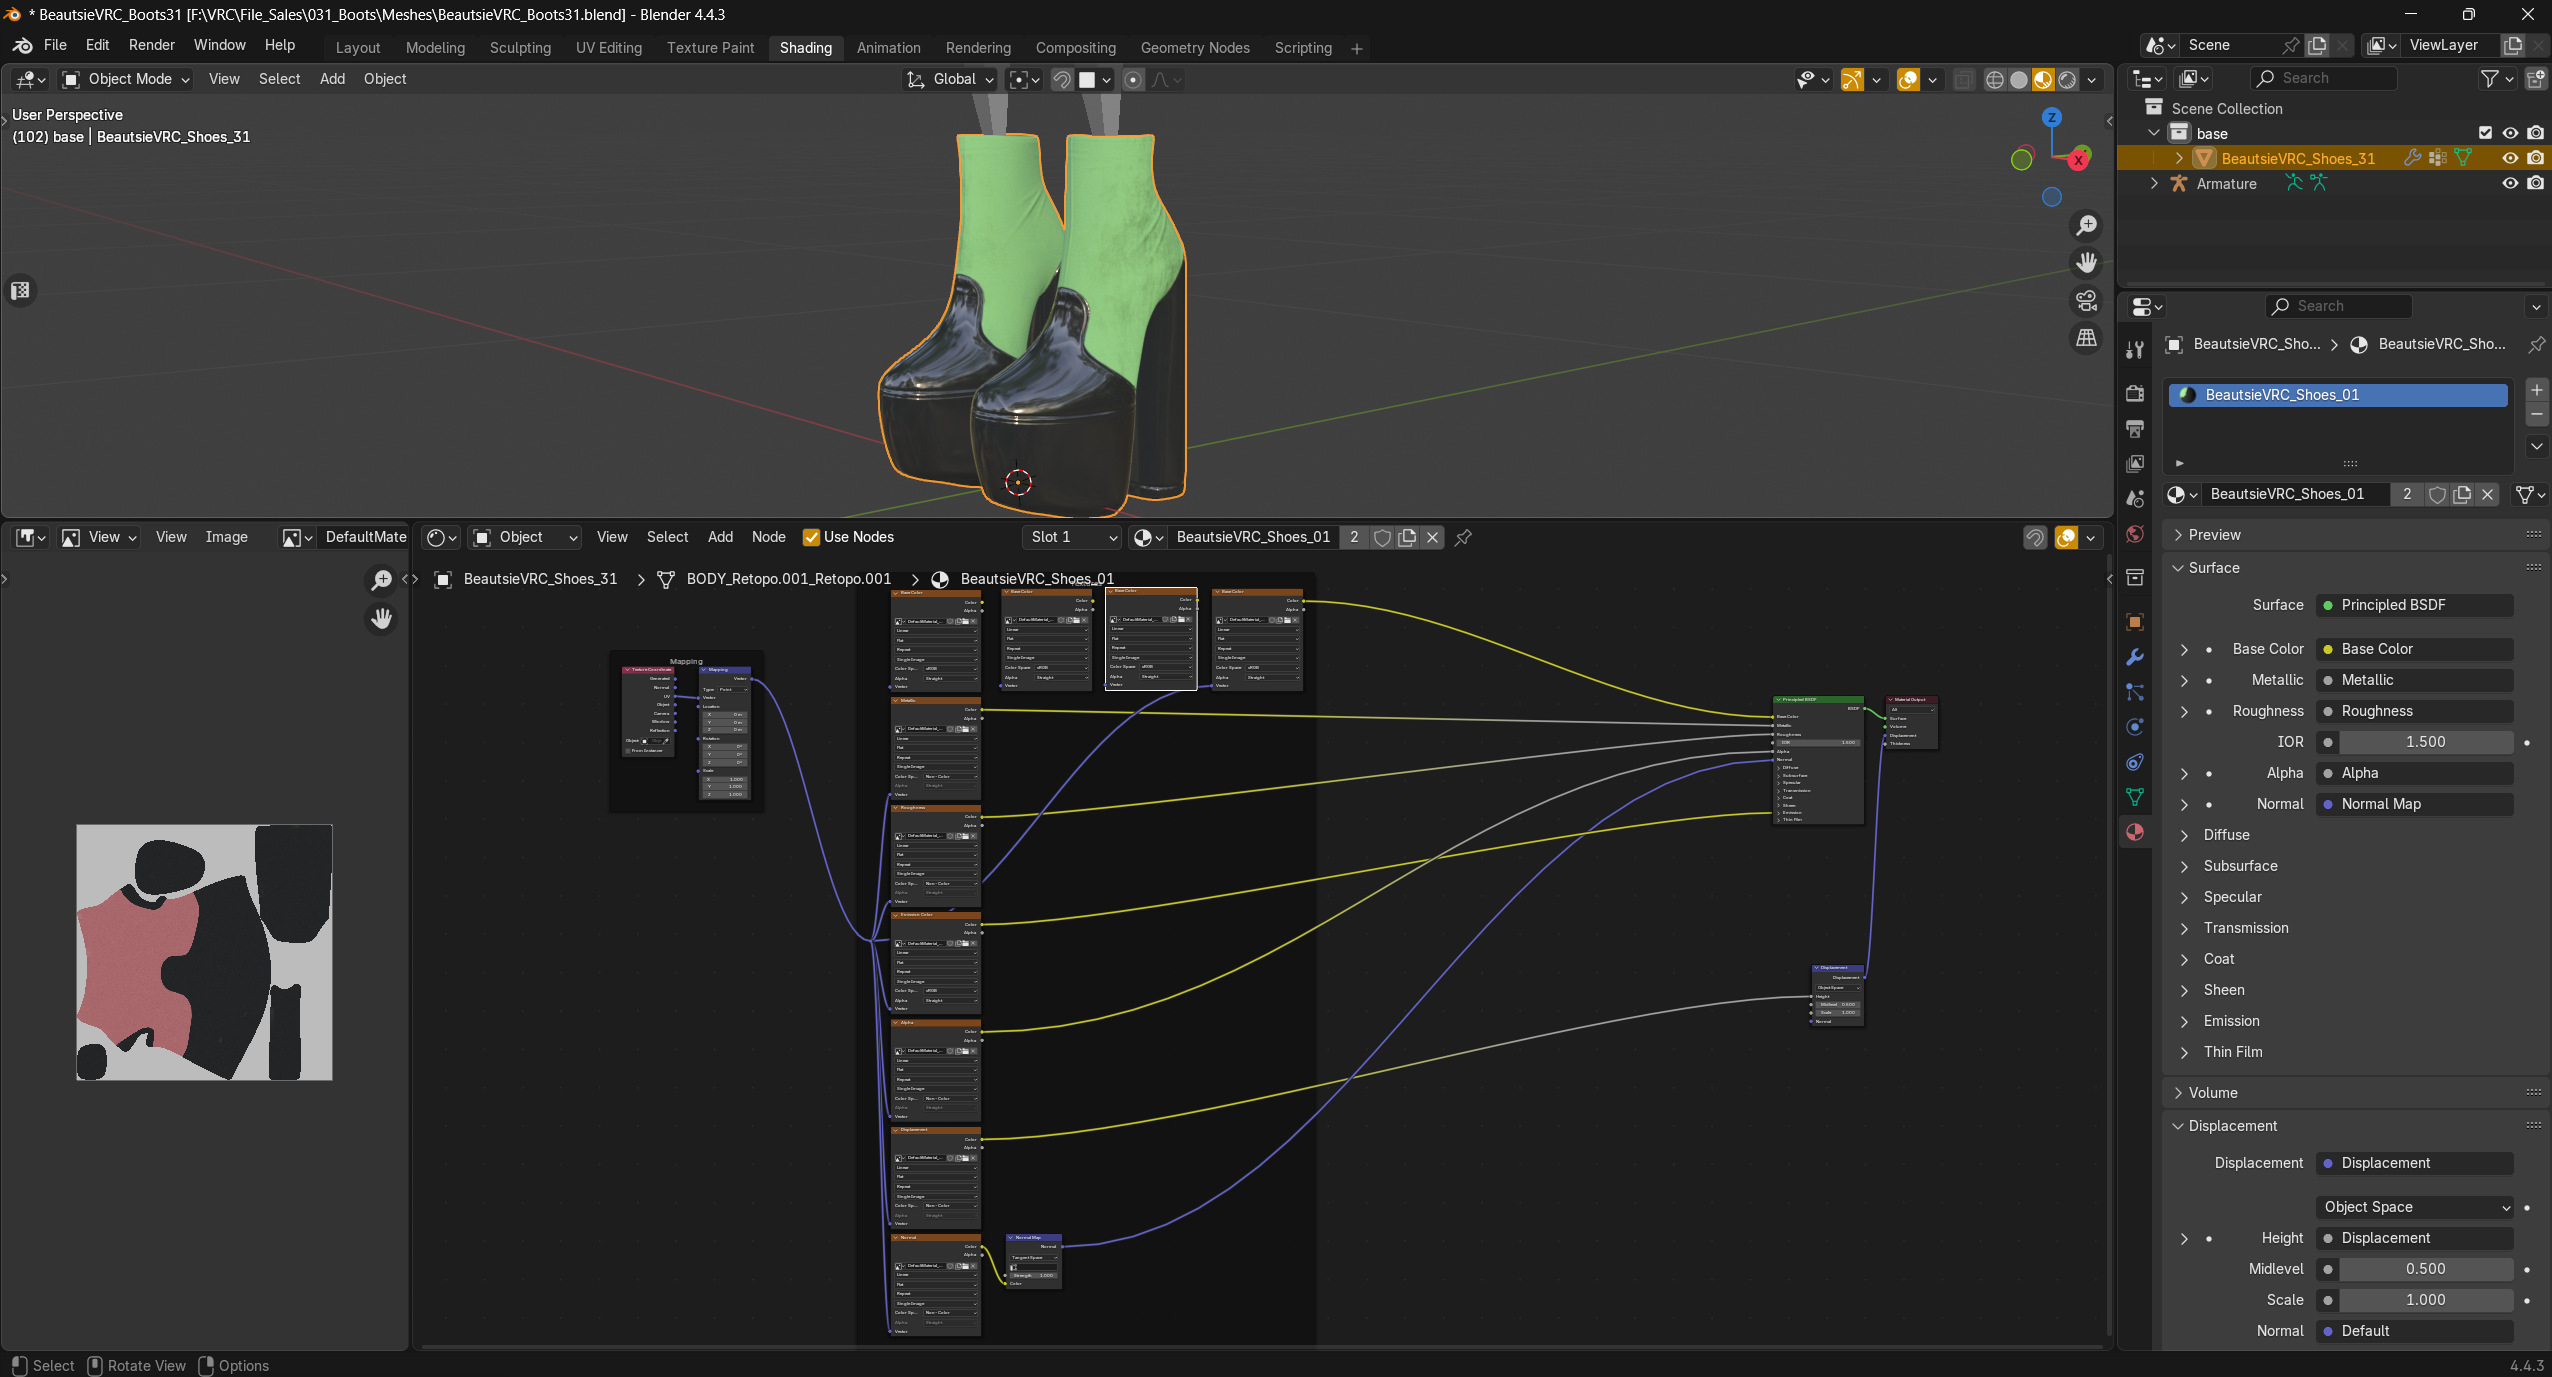Adjust the IOR value slider
2552x1377 pixels.
pyautogui.click(x=2425, y=742)
